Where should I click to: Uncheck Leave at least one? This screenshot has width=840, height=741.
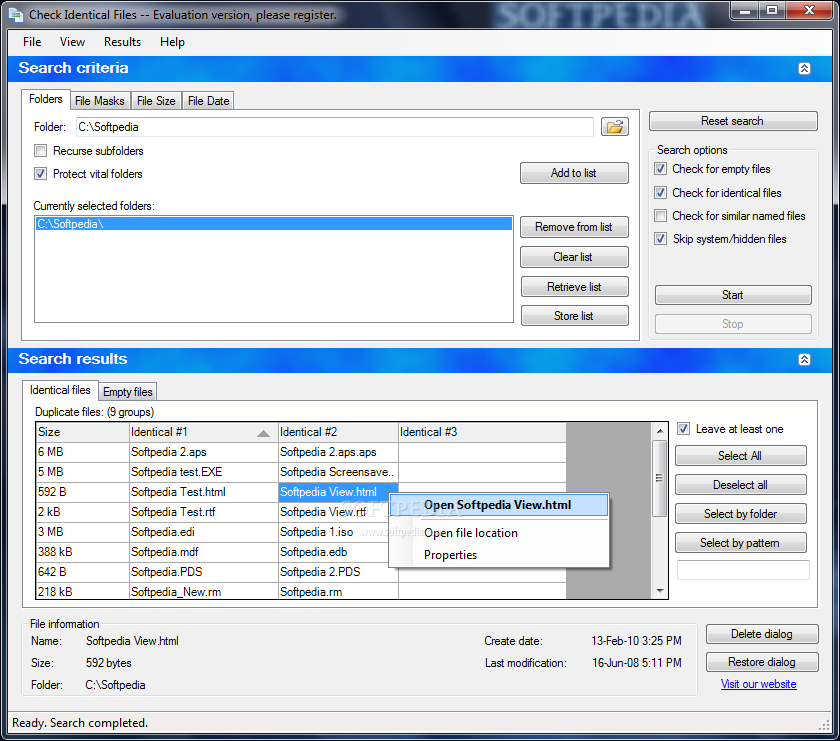[x=683, y=429]
